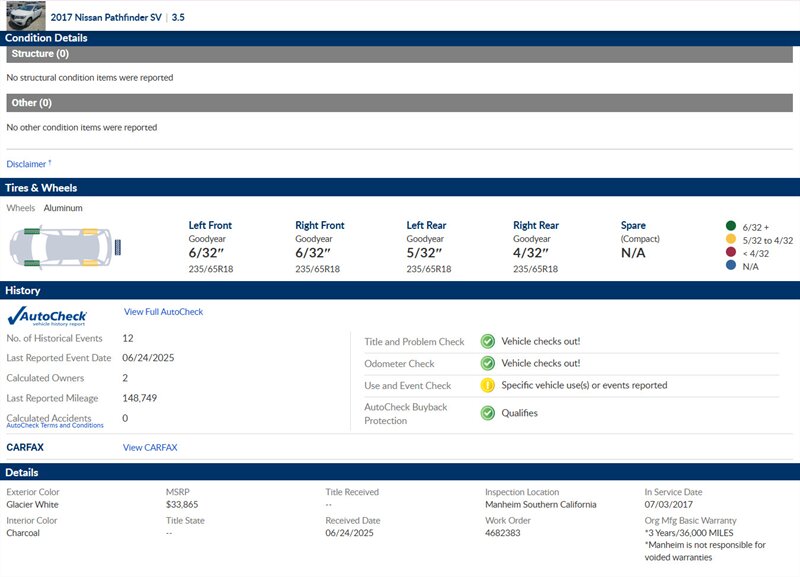Click the green check beside Title and Problem Check
800x577 pixels.
488,341
